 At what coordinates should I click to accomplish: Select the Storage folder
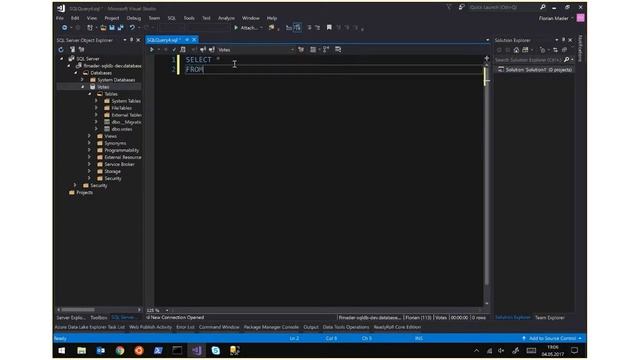click(x=112, y=171)
